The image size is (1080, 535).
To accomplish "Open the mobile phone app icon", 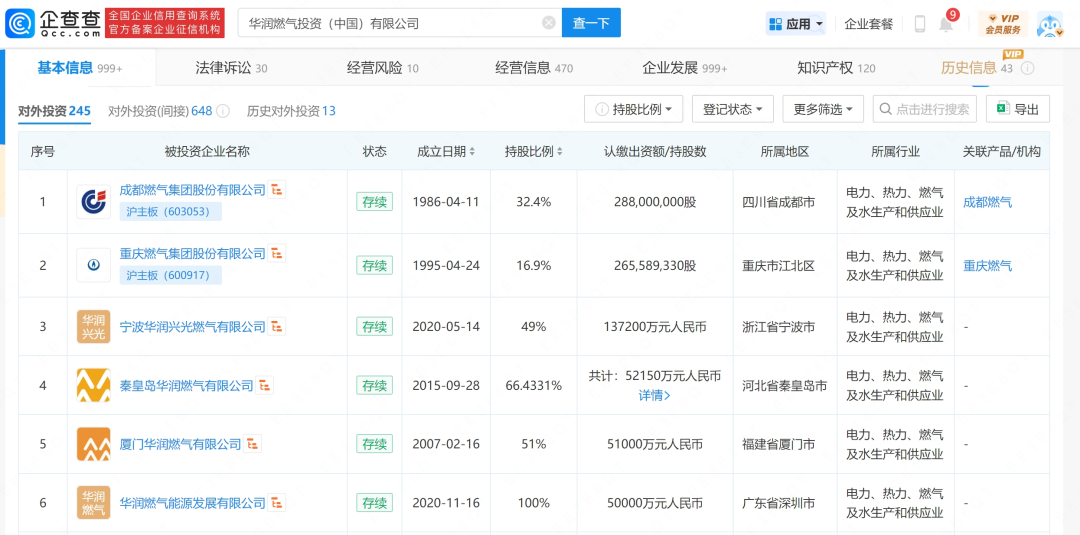I will (920, 23).
